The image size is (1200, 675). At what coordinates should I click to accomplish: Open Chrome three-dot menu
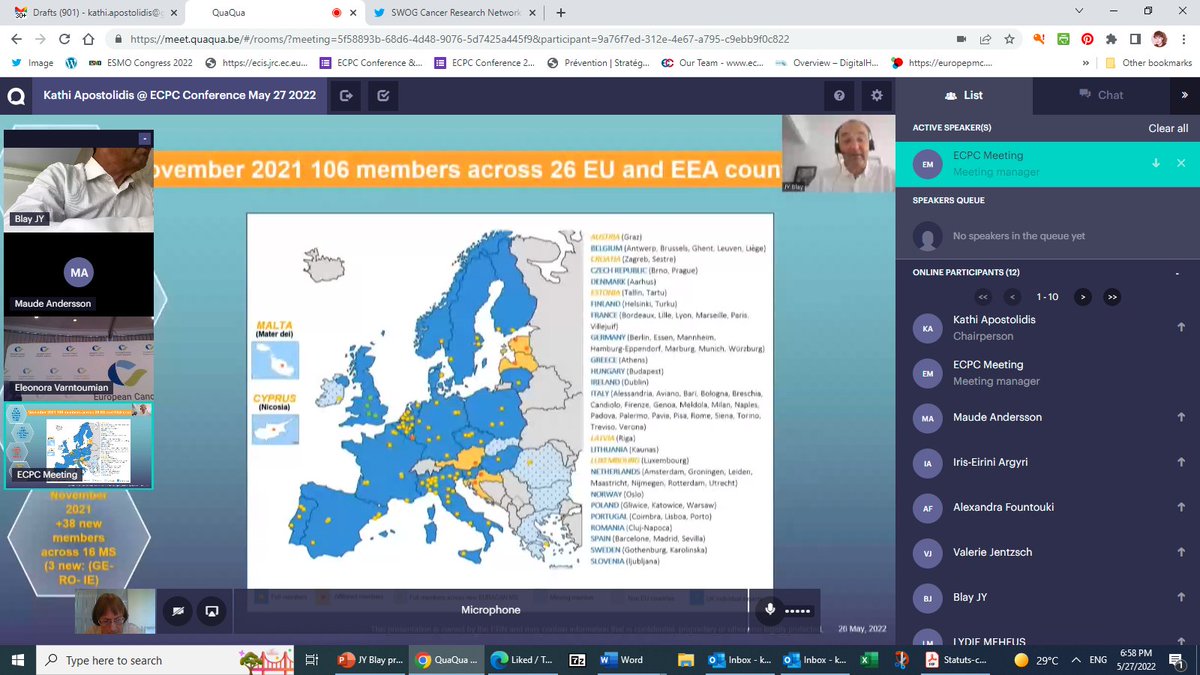pyautogui.click(x=1185, y=39)
